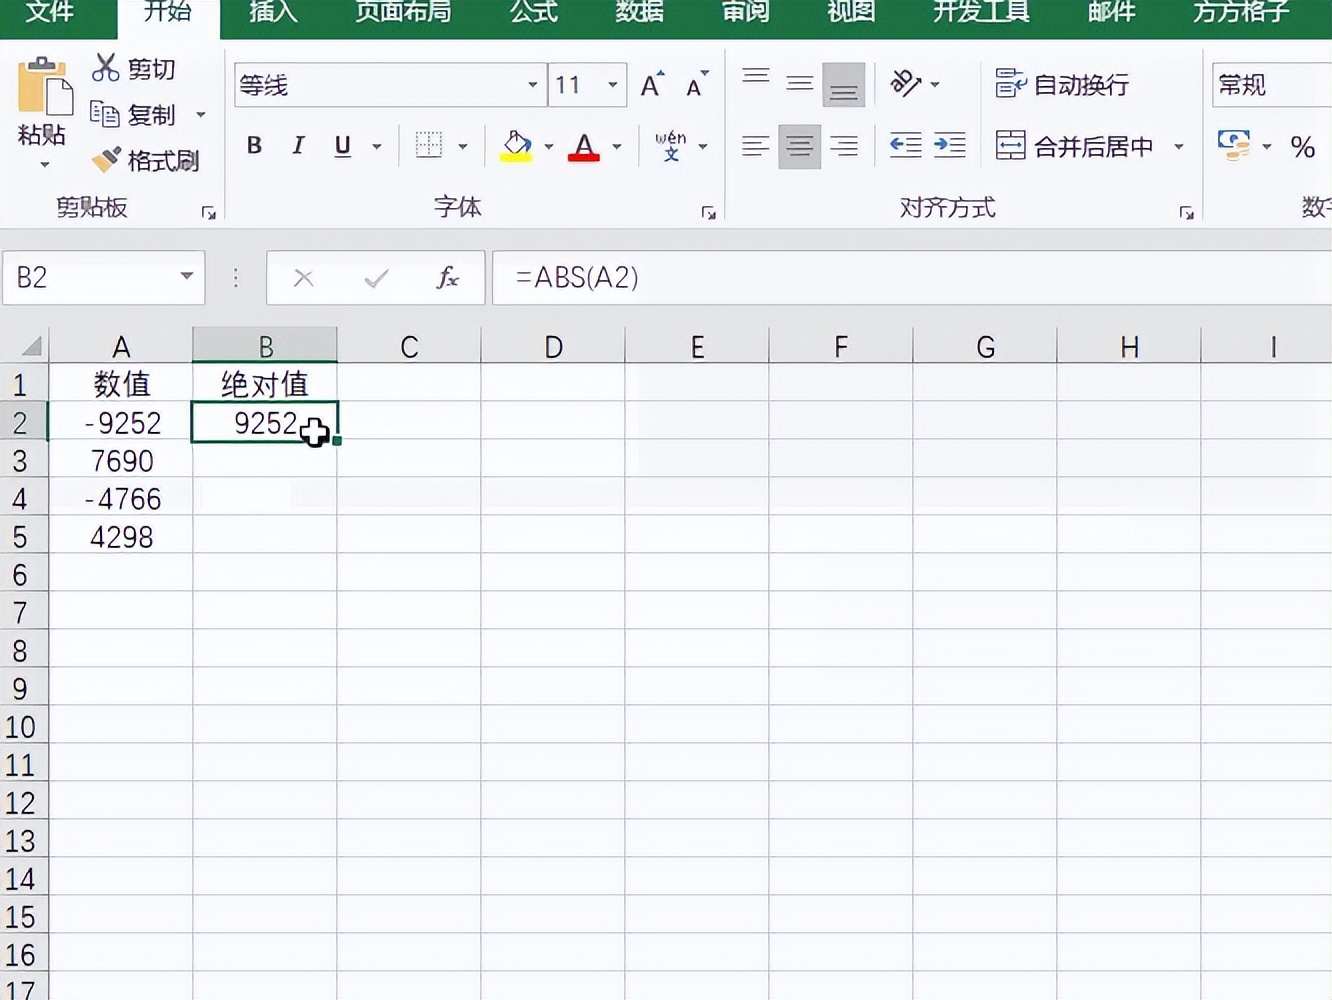Image resolution: width=1332 pixels, height=1000 pixels.
Task: Toggle 自动换行 wrap text
Action: 1062,85
